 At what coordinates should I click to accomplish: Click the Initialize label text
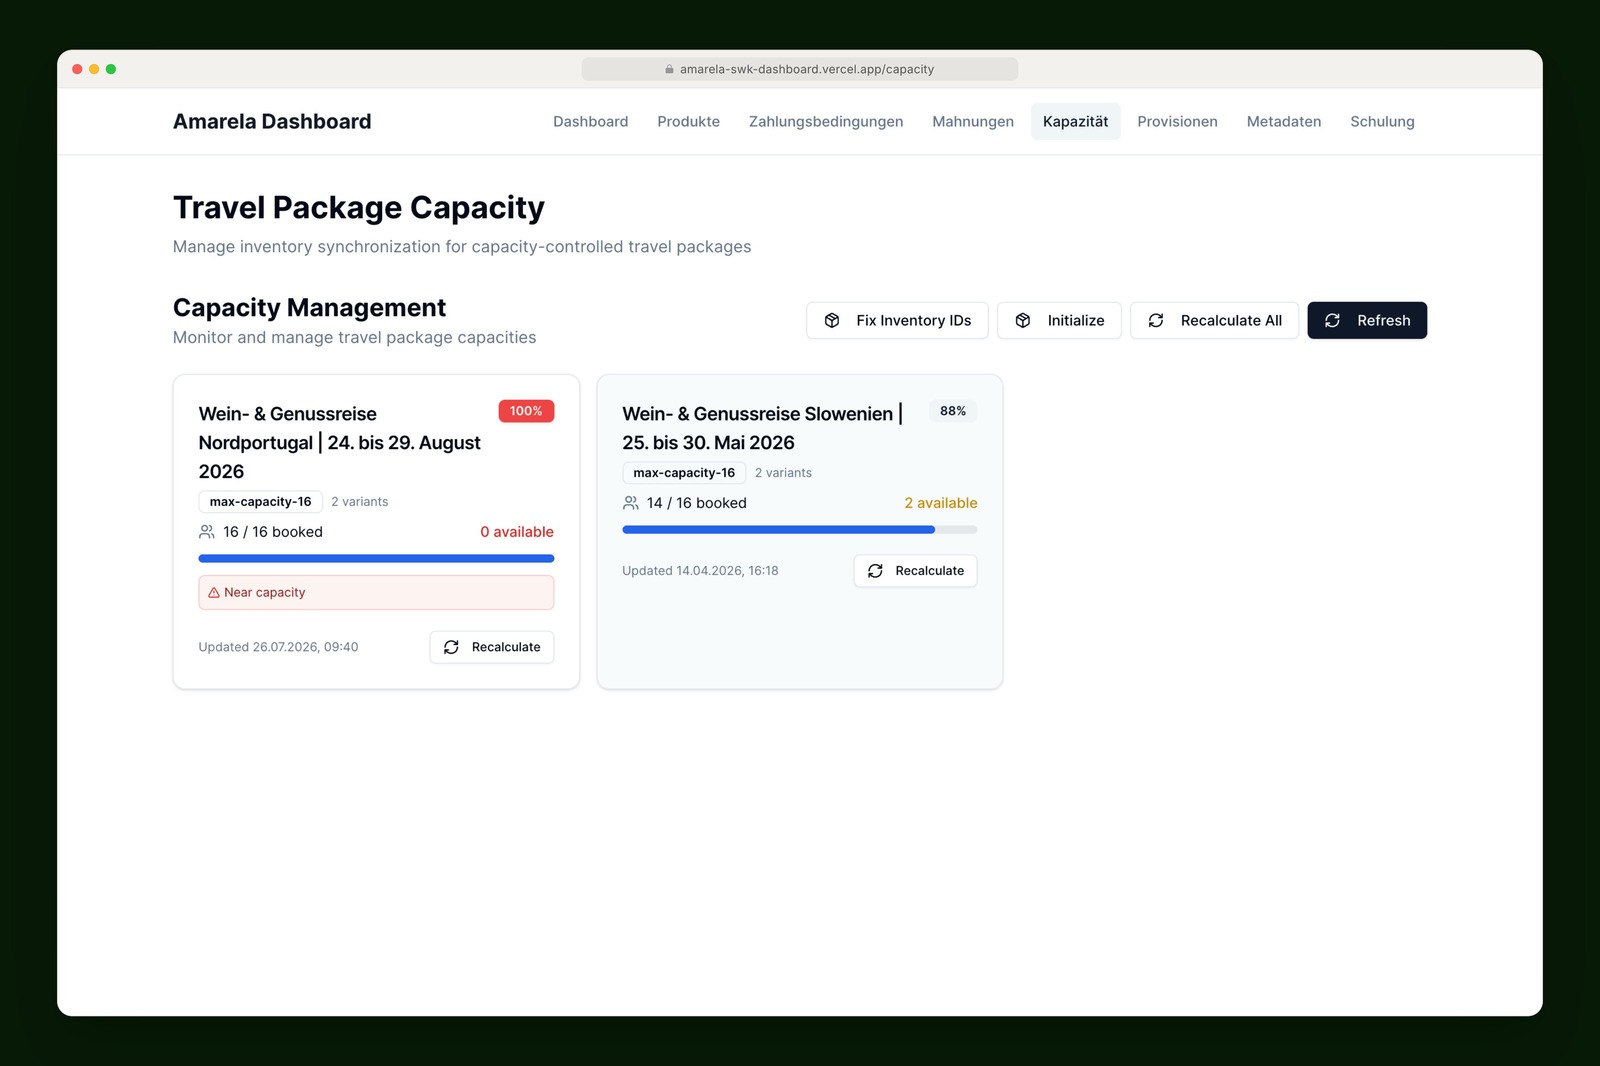click(x=1076, y=320)
